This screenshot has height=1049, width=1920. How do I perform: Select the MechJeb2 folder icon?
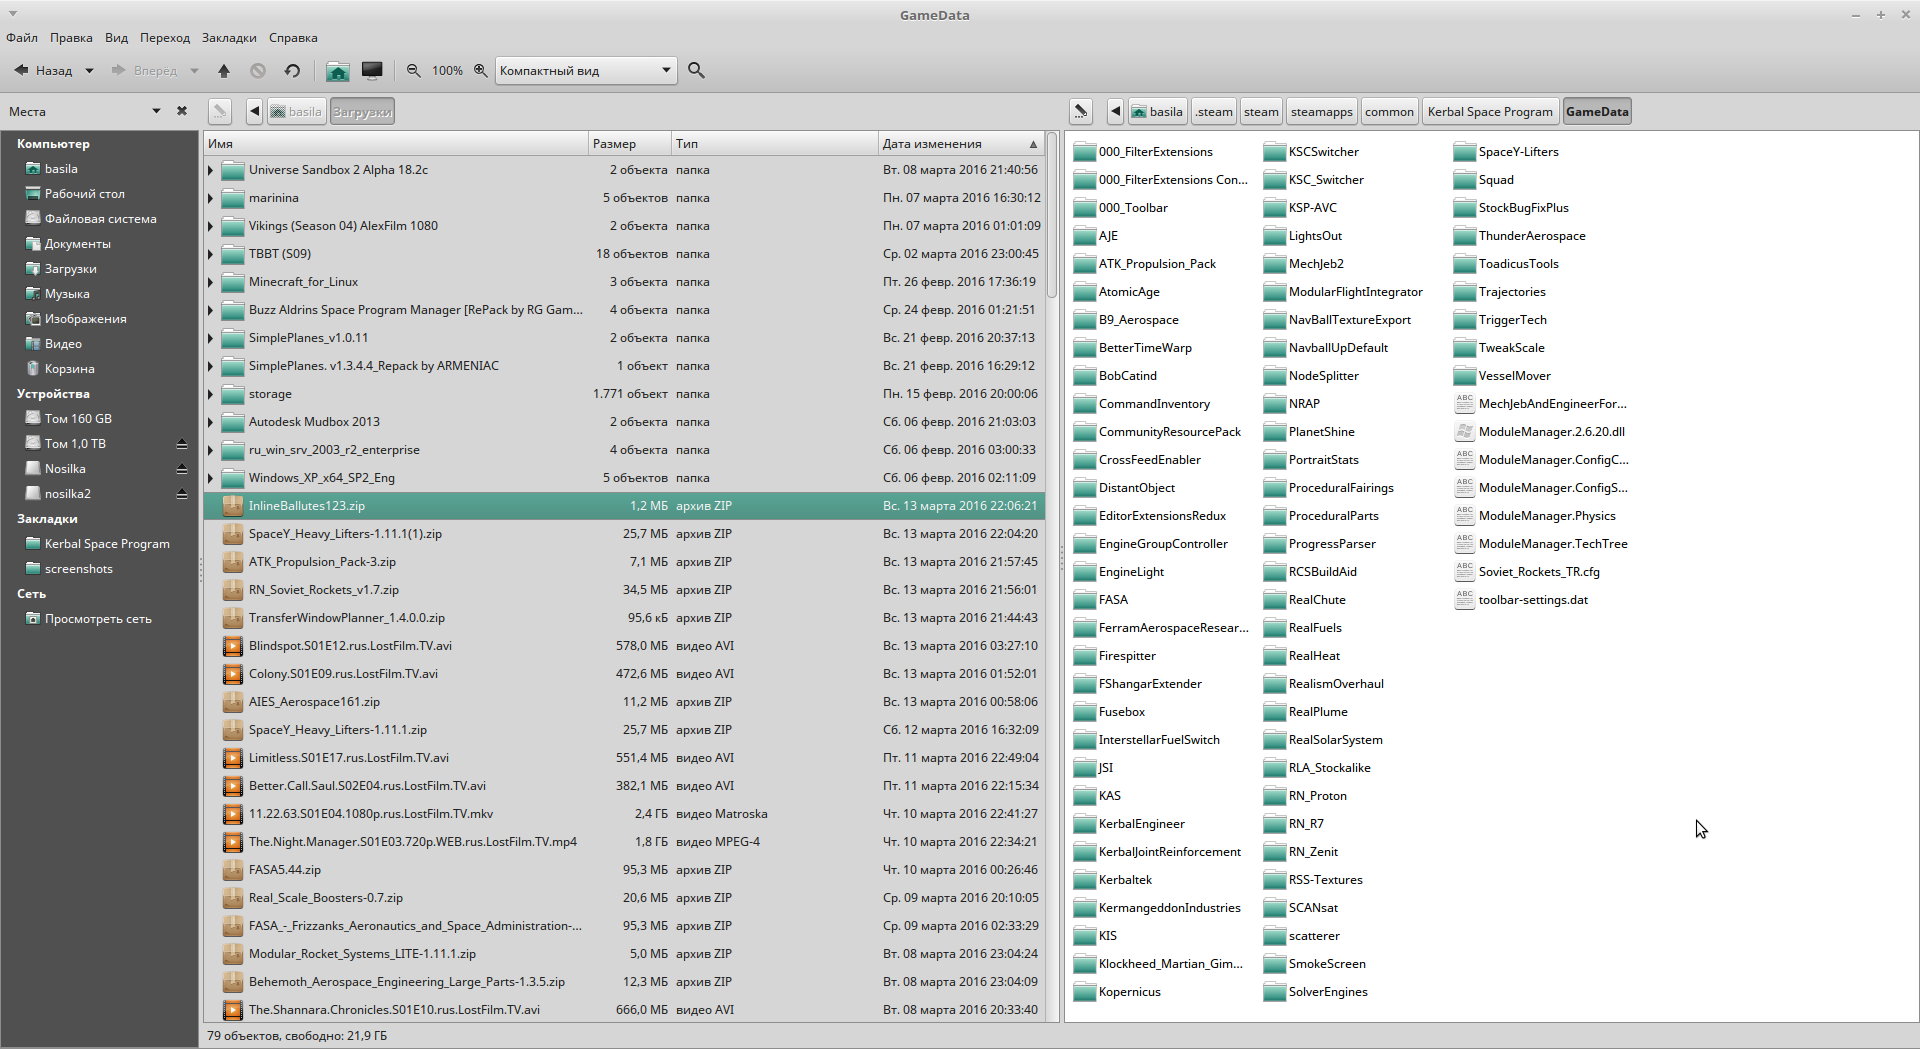tap(1275, 264)
